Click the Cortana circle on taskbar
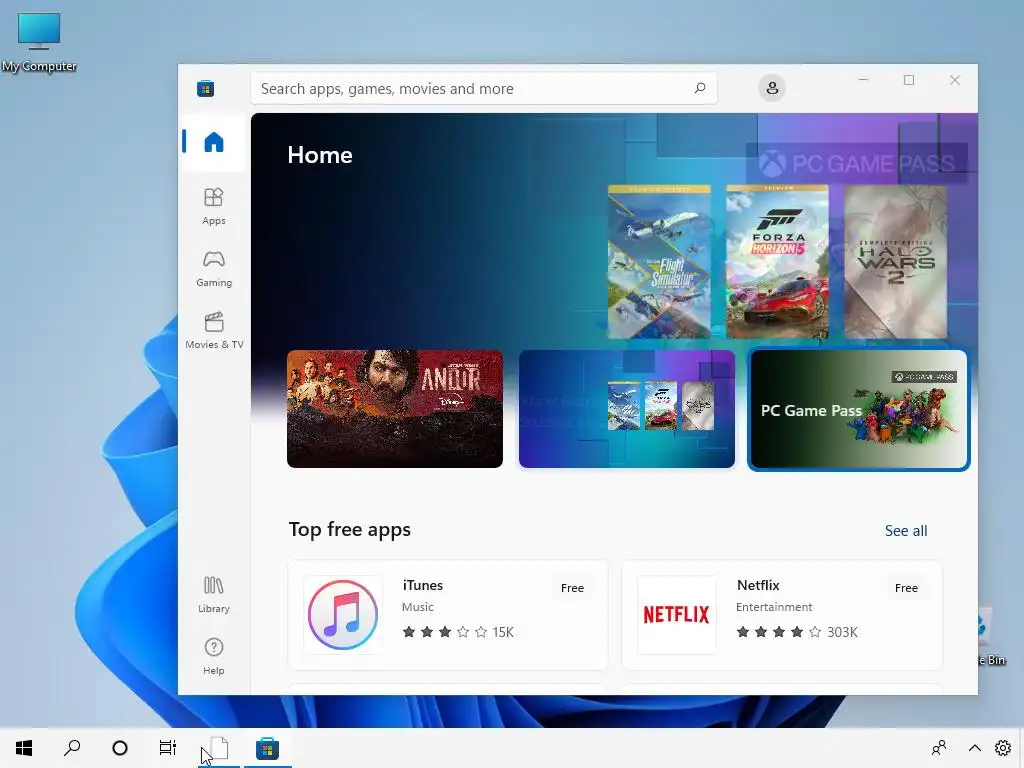 (x=120, y=748)
